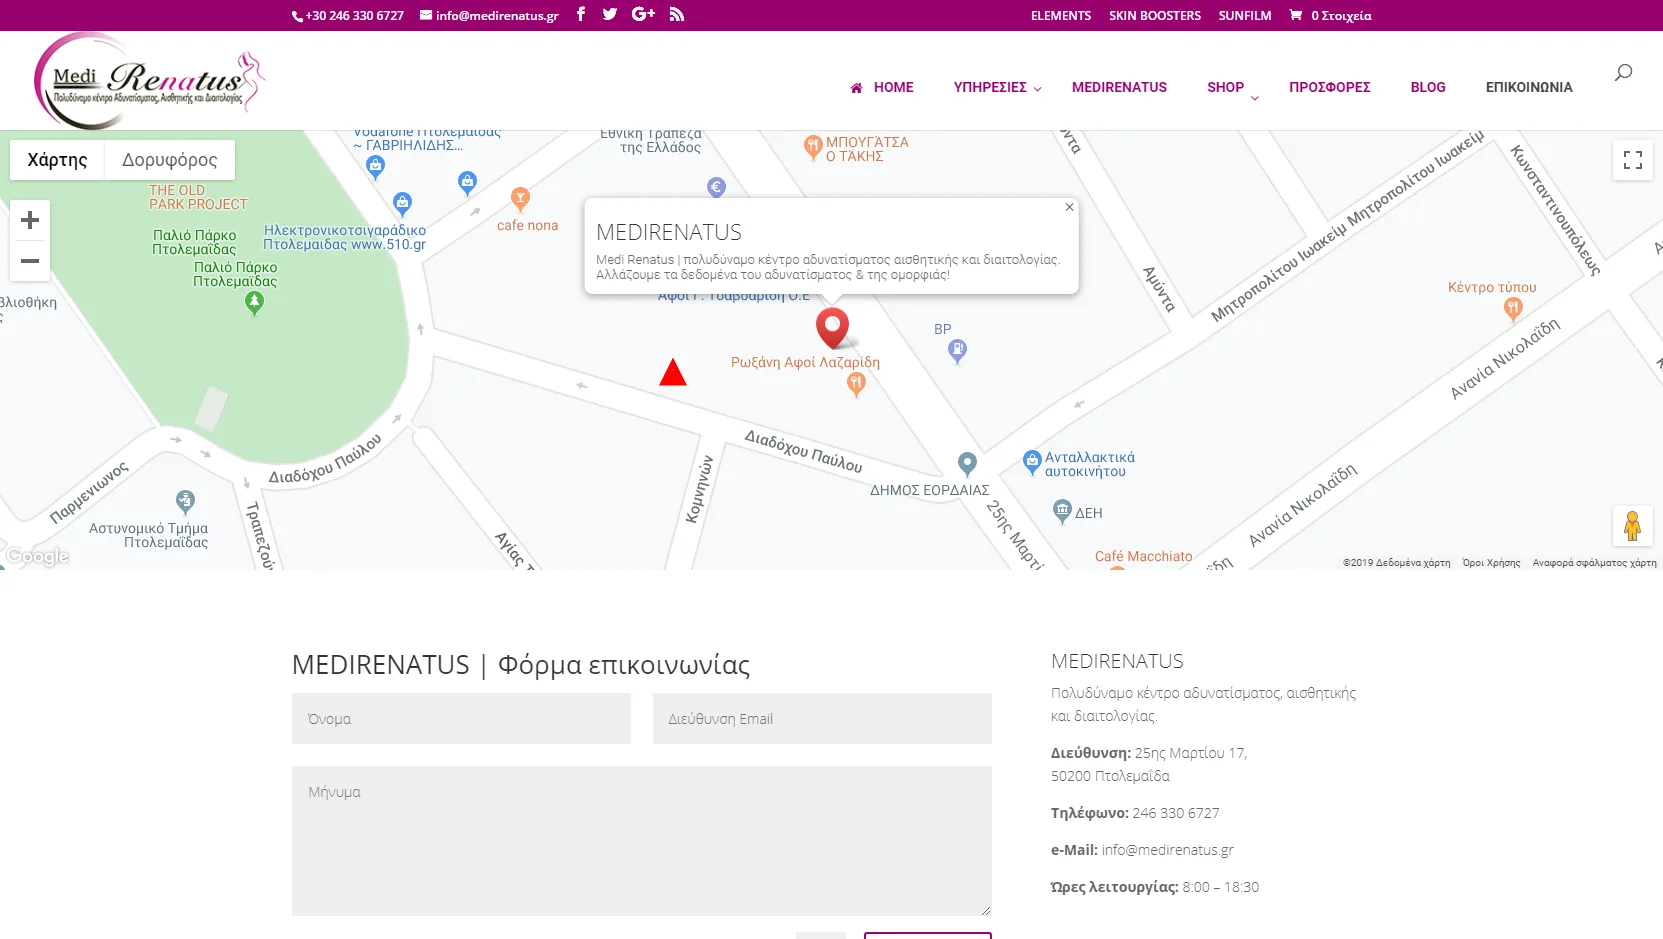This screenshot has width=1663, height=939.
Task: Close the MEDIRENATUS map info window
Action: [1069, 207]
